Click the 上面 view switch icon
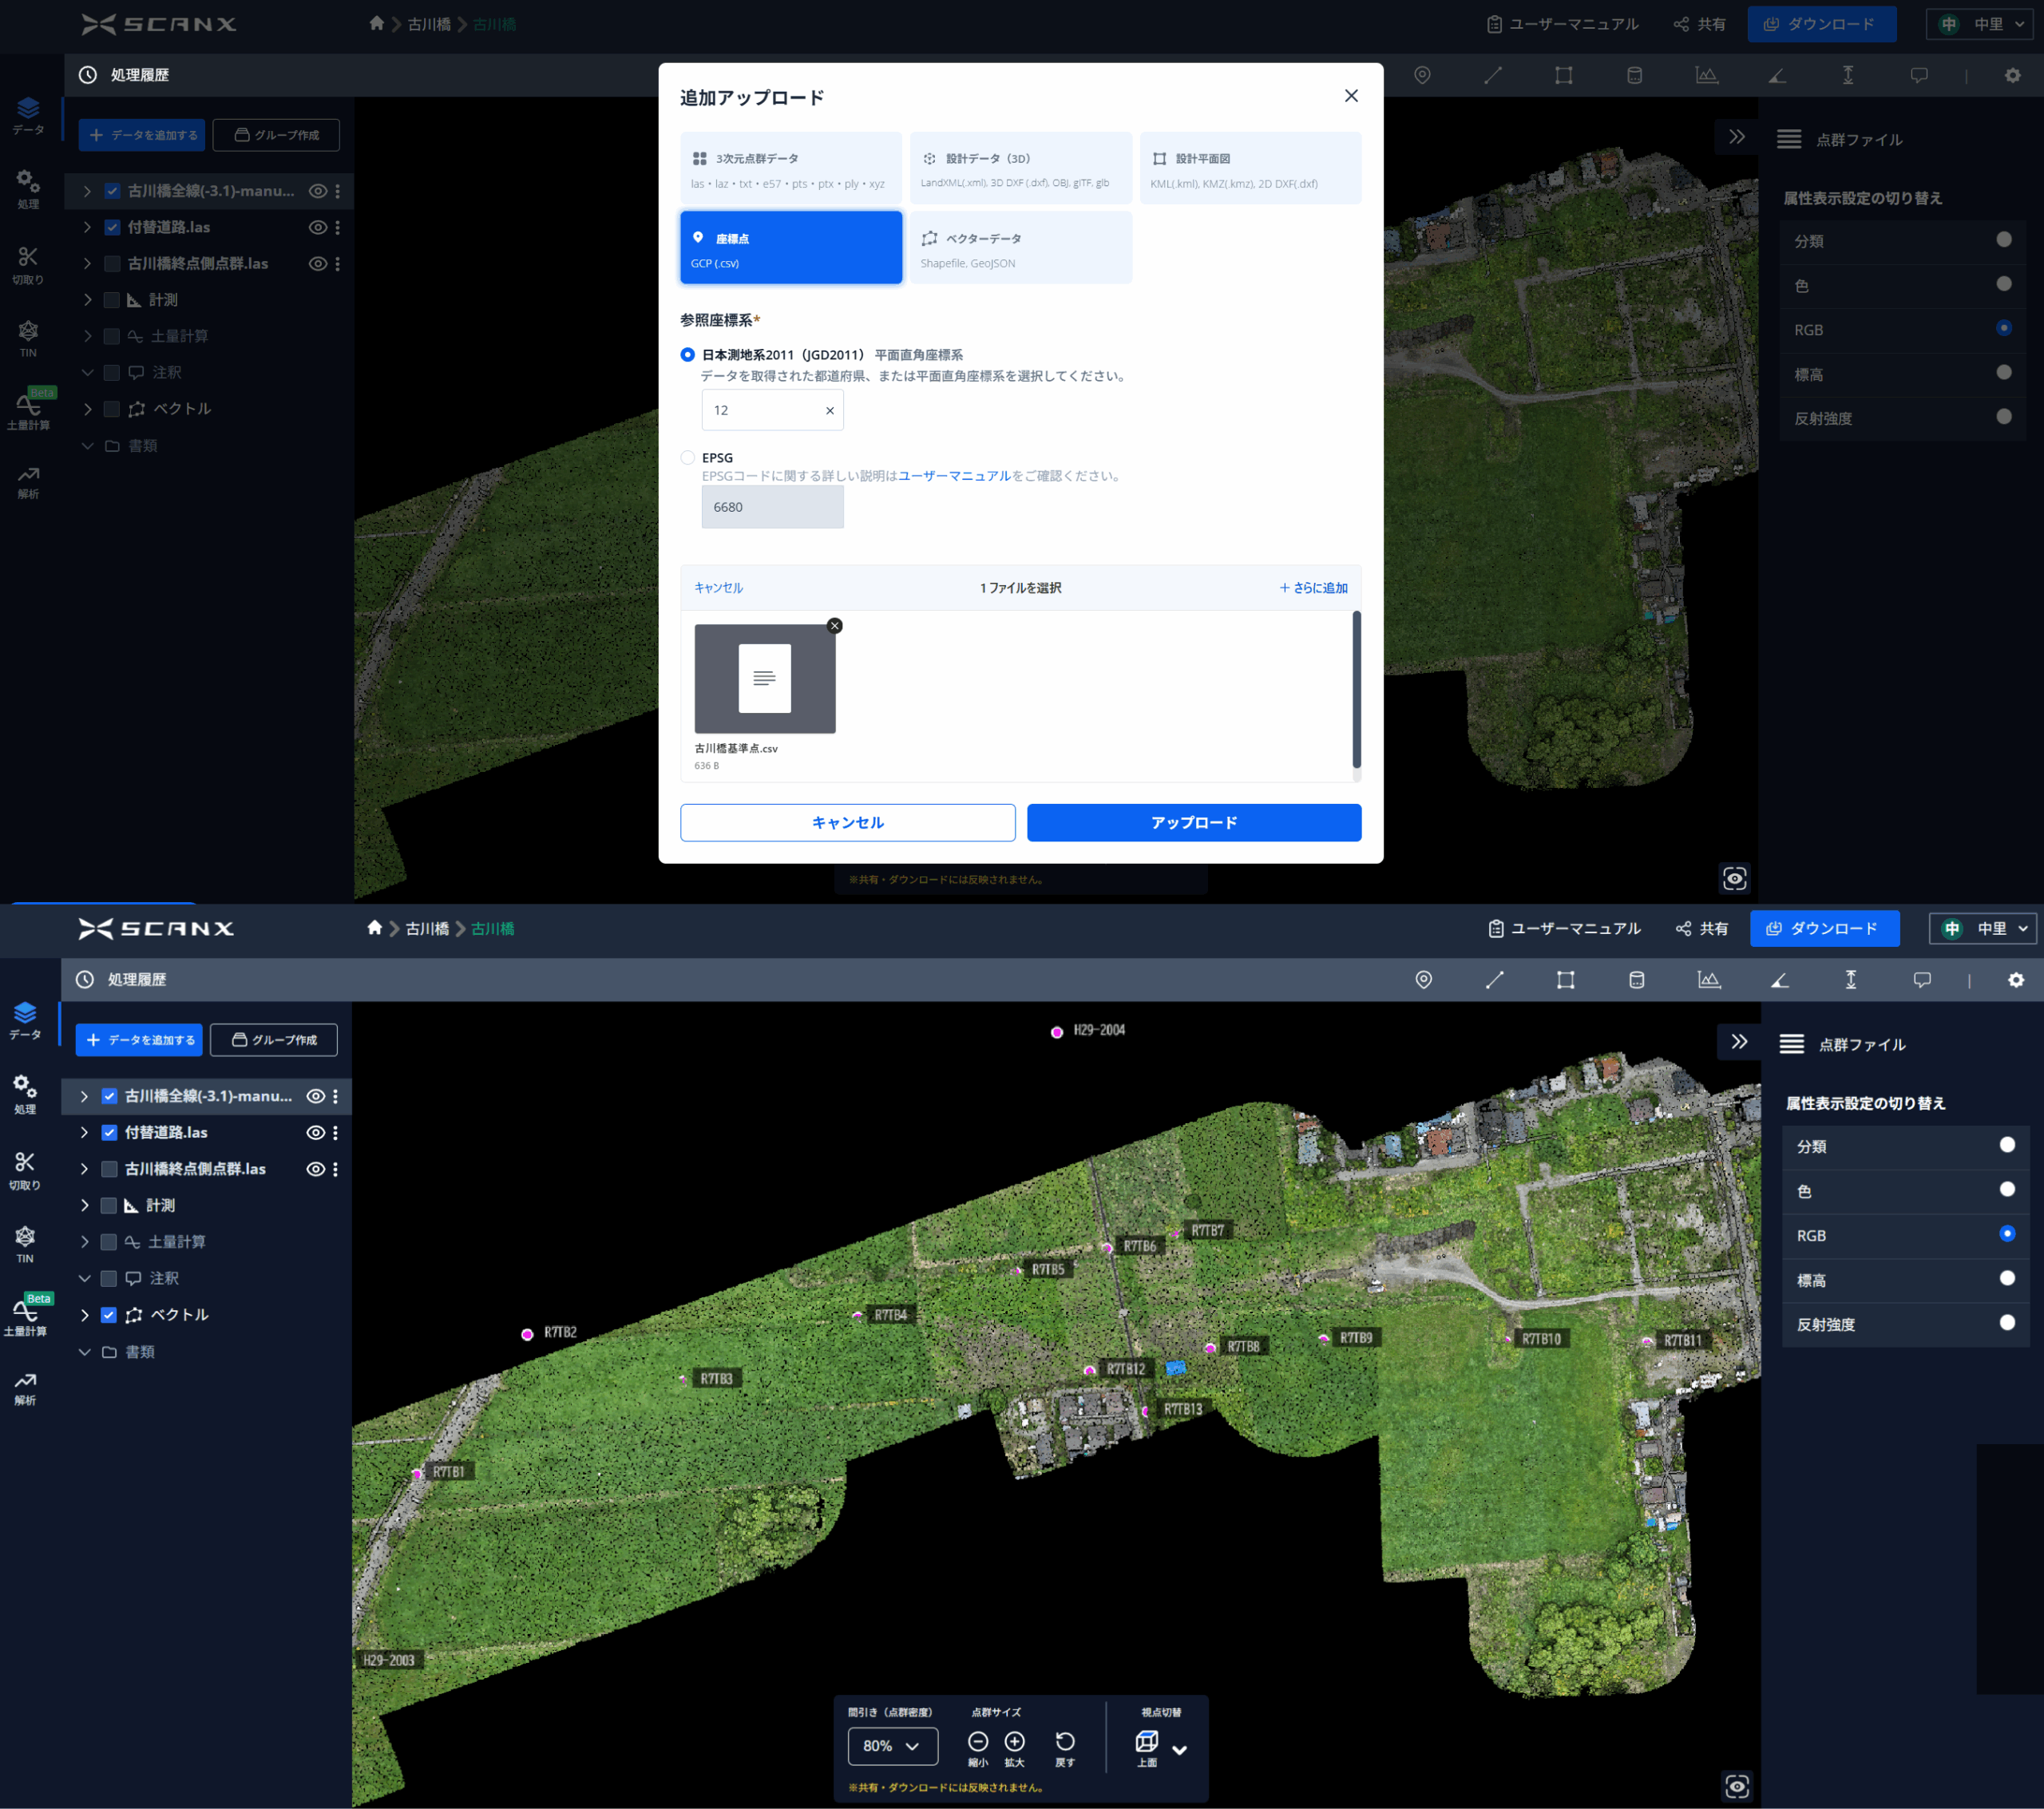This screenshot has width=2044, height=1809. (x=1146, y=1741)
